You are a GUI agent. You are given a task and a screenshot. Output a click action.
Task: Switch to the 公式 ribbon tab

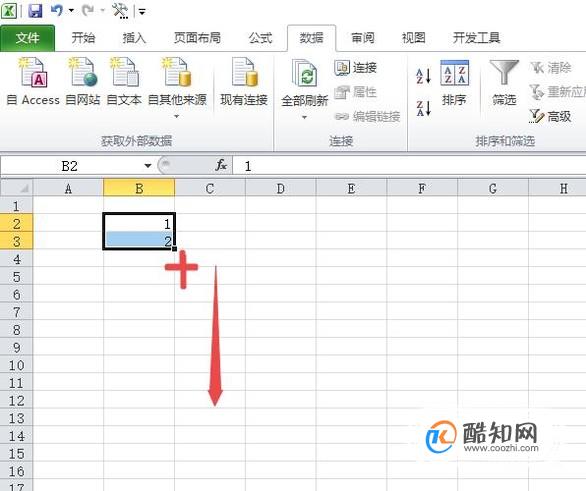[x=260, y=38]
